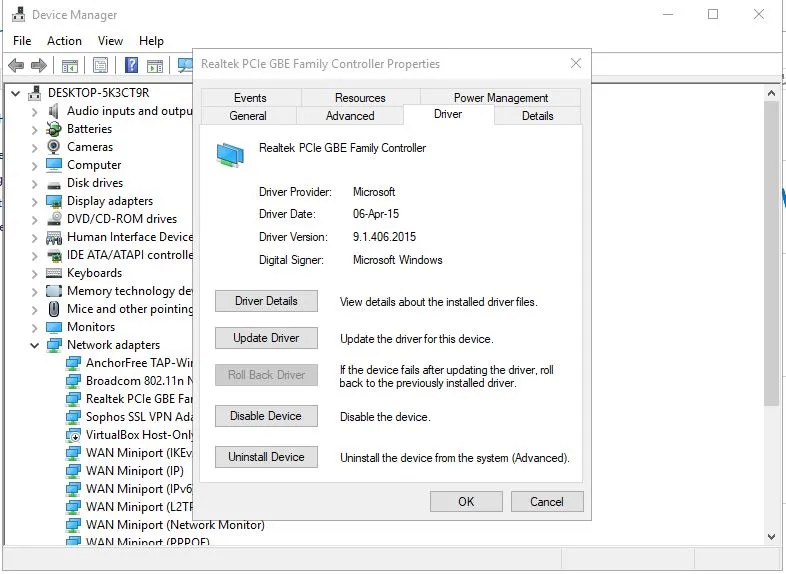
Task: Switch to the Advanced tab
Action: pos(350,116)
